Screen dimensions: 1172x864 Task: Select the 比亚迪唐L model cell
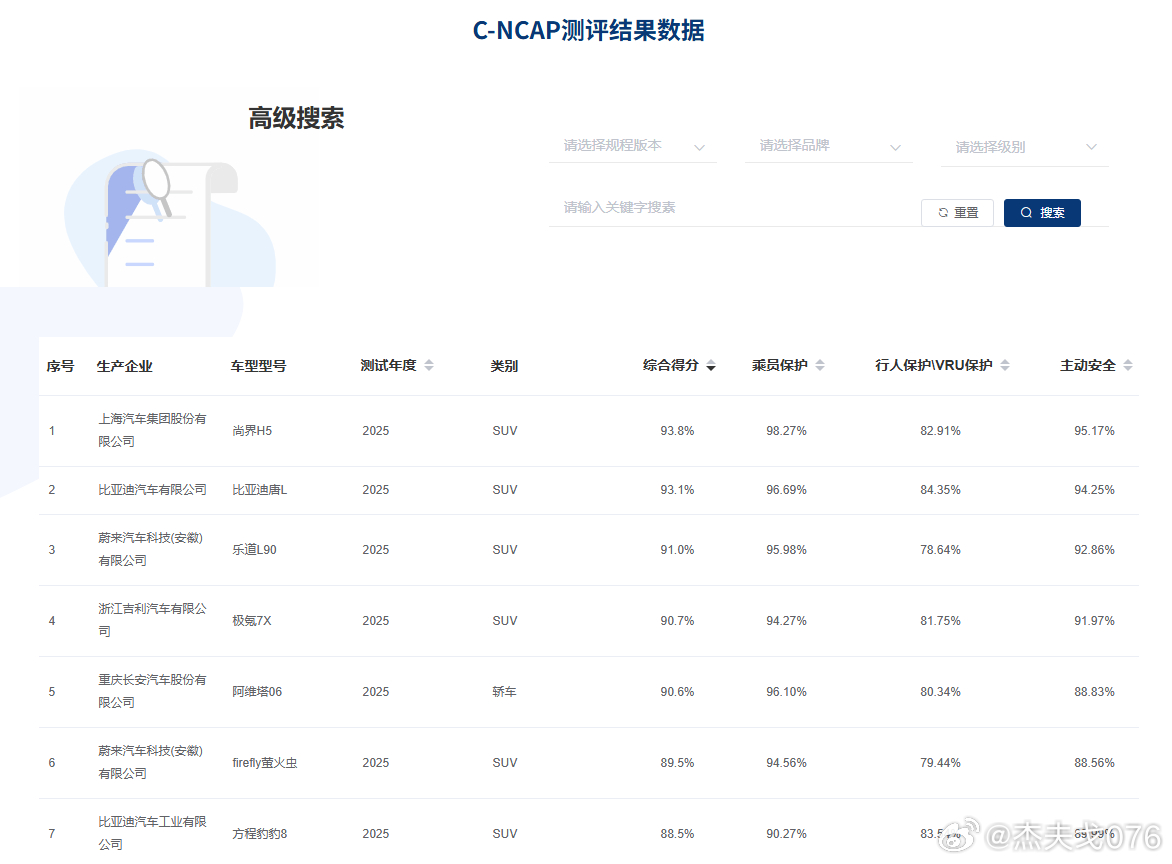pyautogui.click(x=259, y=490)
